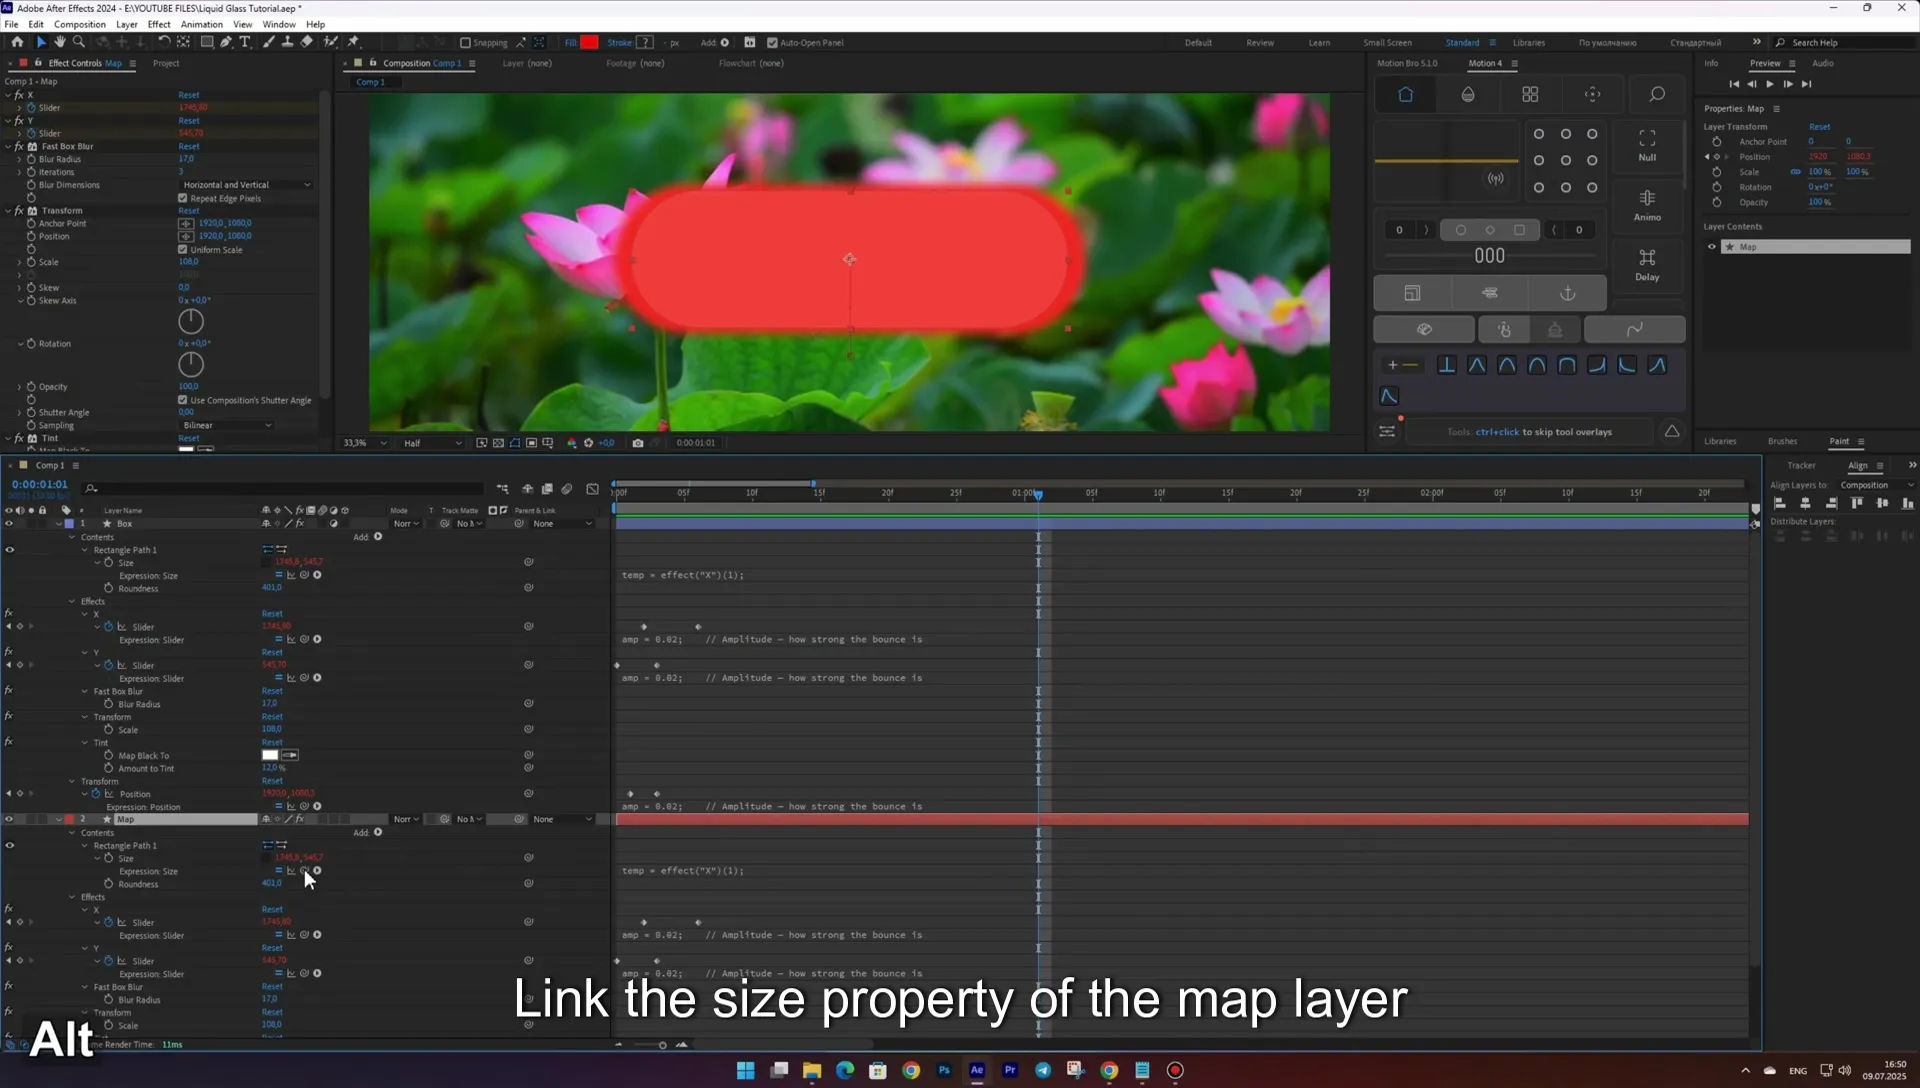Open the Animation menu

click(x=201, y=24)
